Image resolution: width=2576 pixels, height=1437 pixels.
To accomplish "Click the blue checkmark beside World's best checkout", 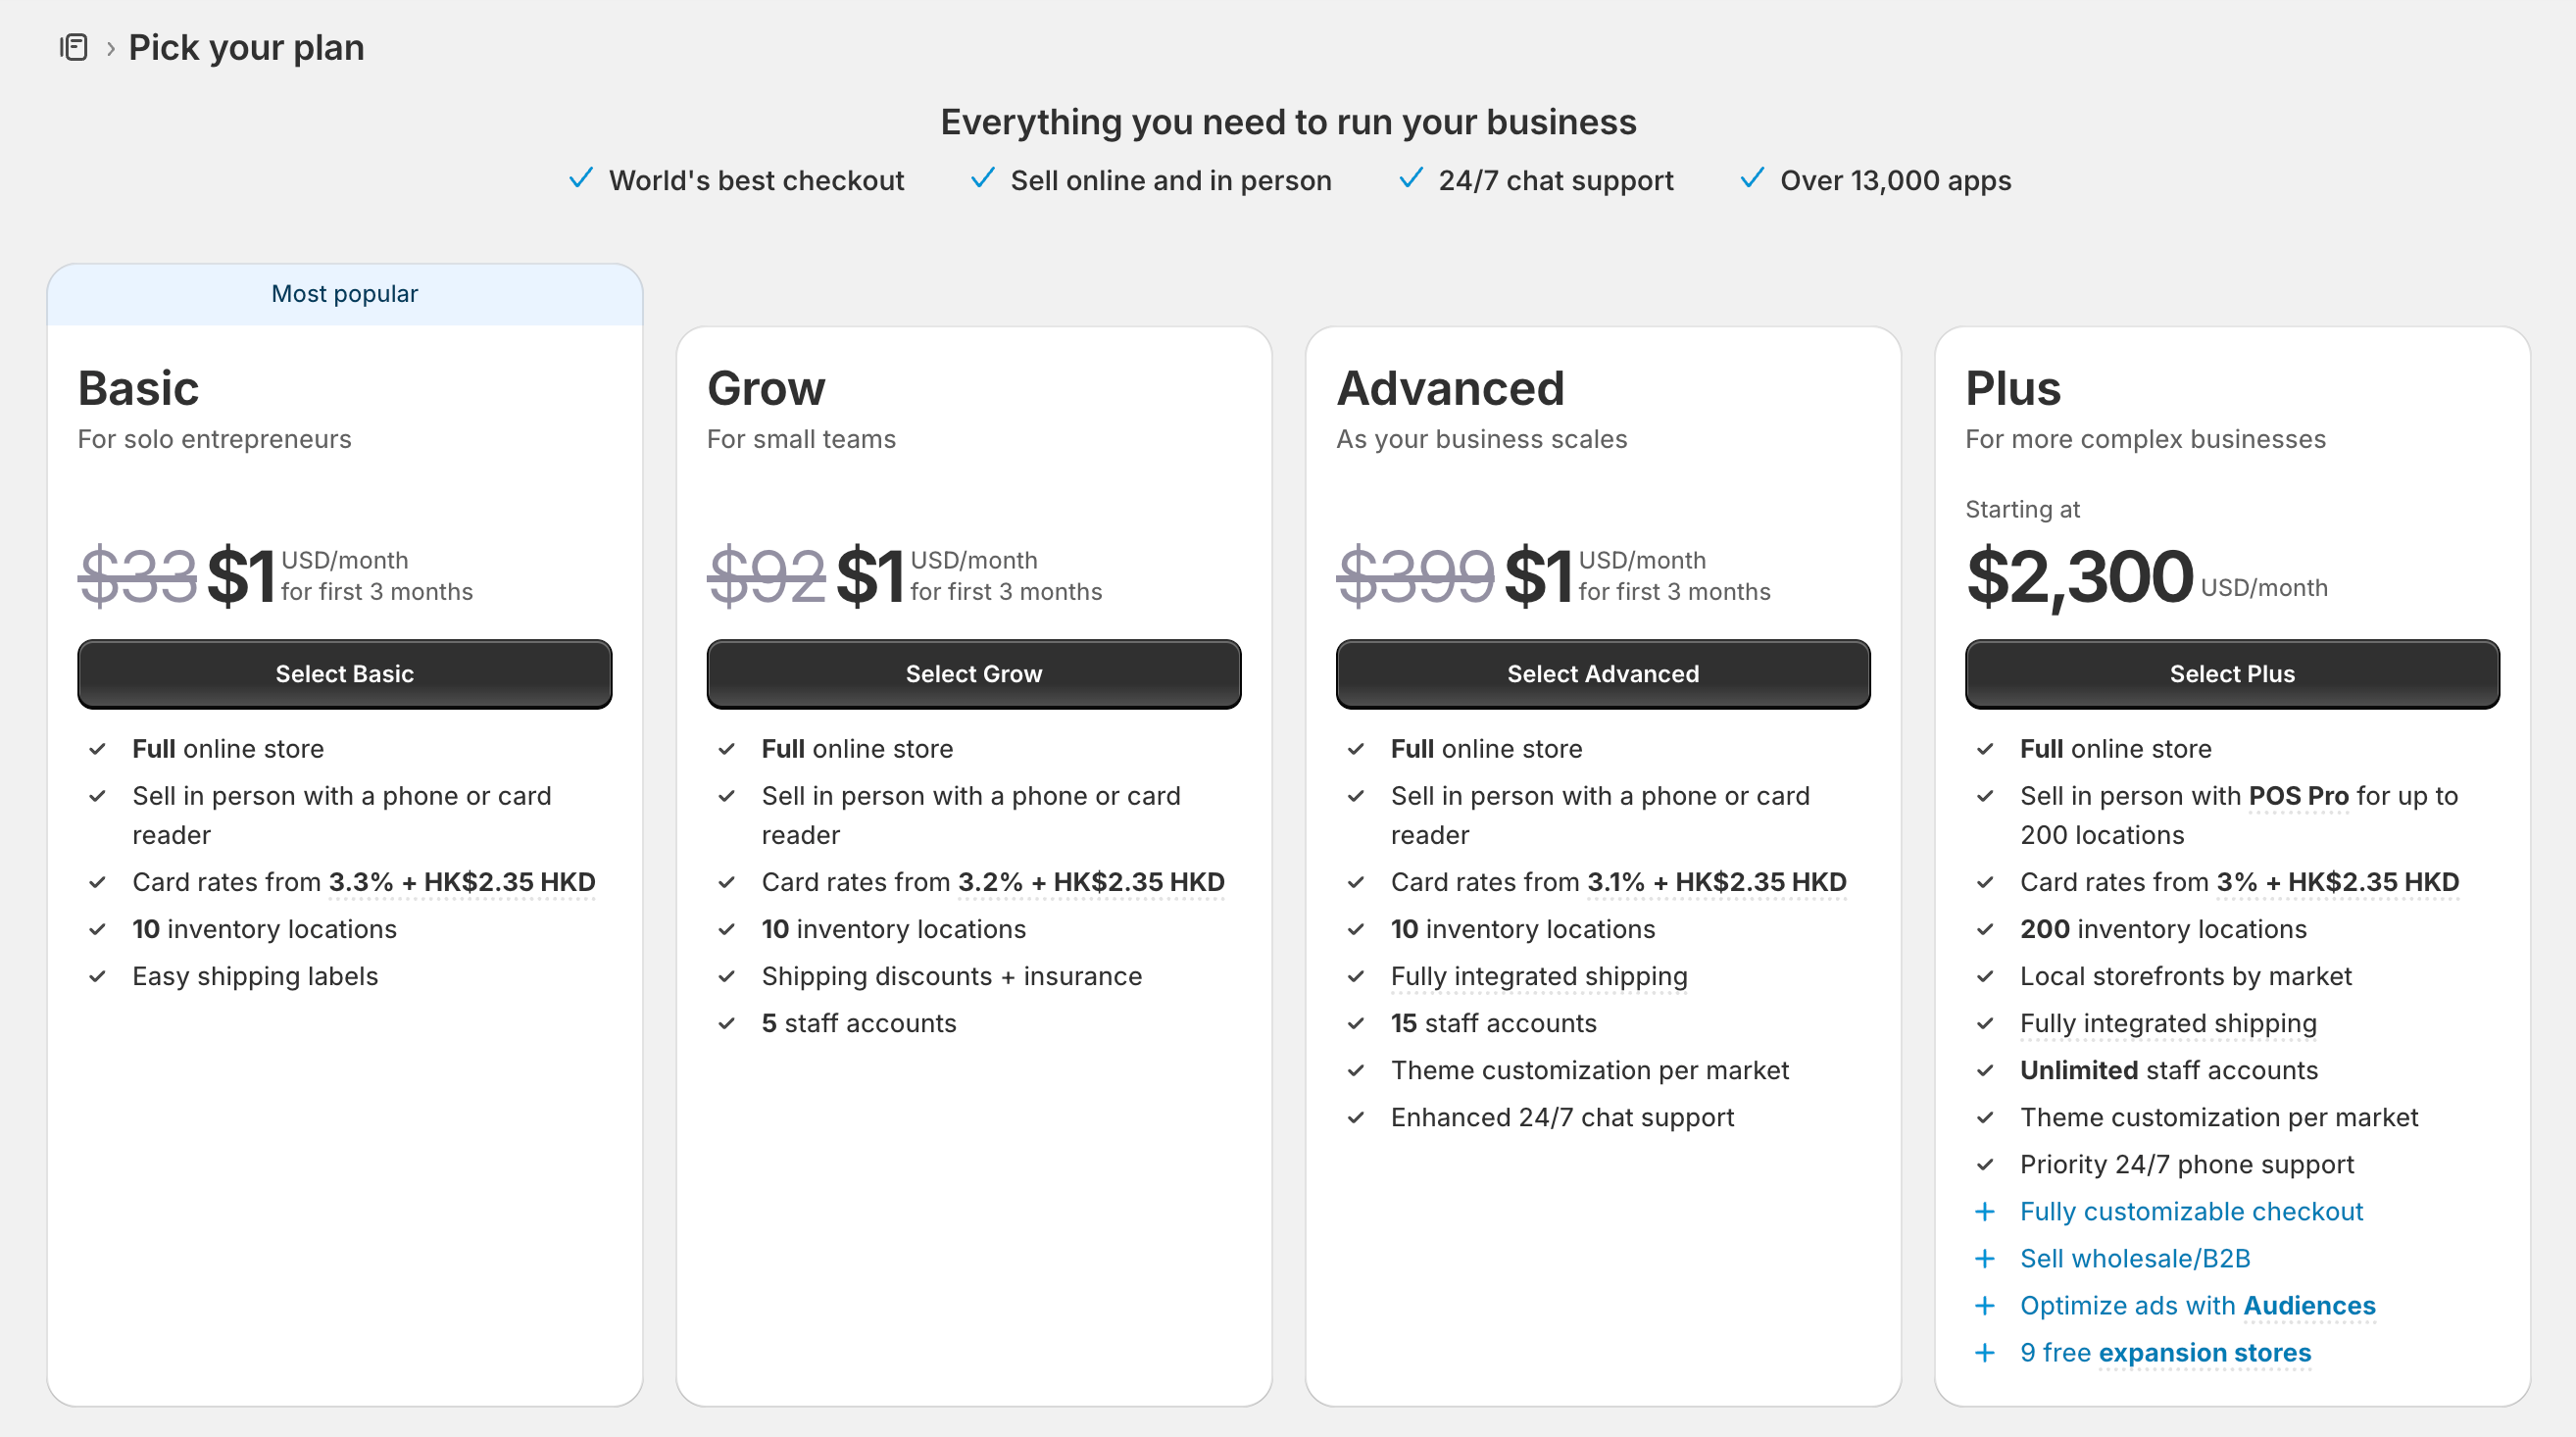I will (581, 178).
